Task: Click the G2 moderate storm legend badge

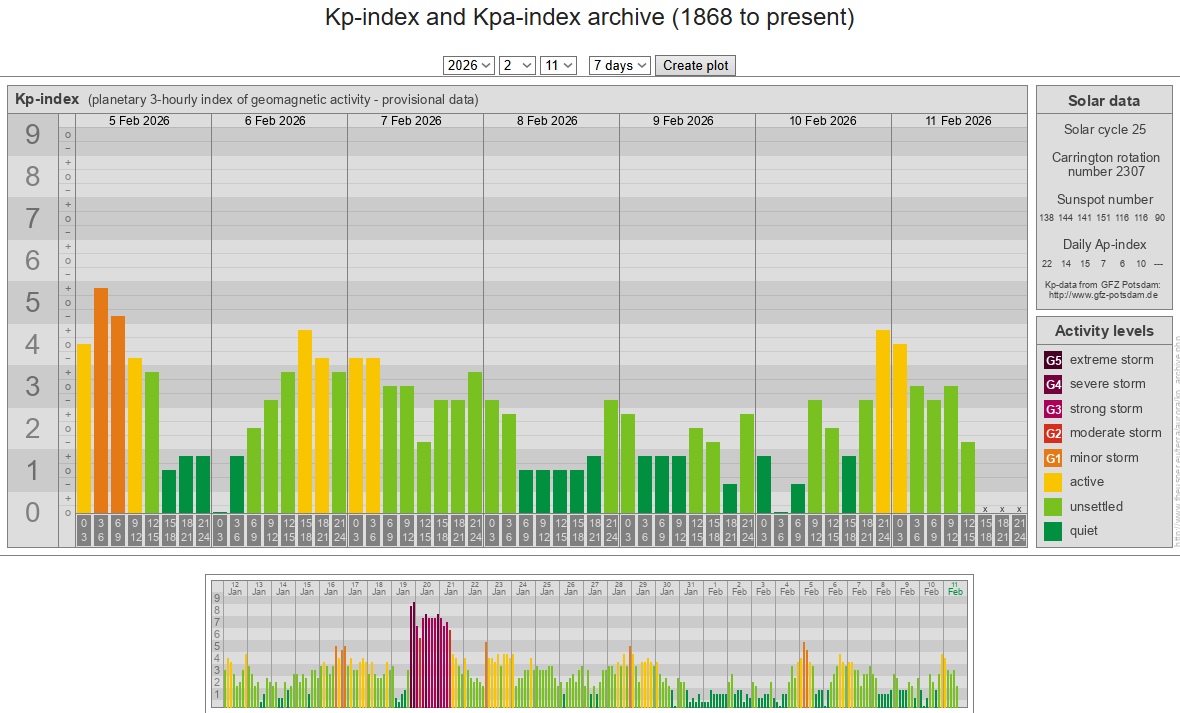Action: click(x=1053, y=433)
